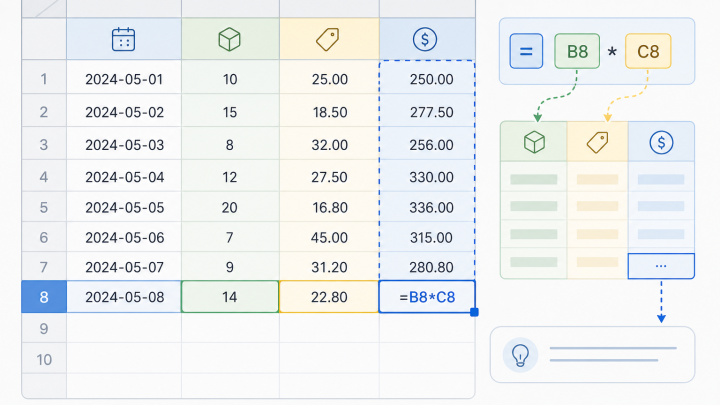Select row header 5
The image size is (720, 405).
click(x=44, y=207)
